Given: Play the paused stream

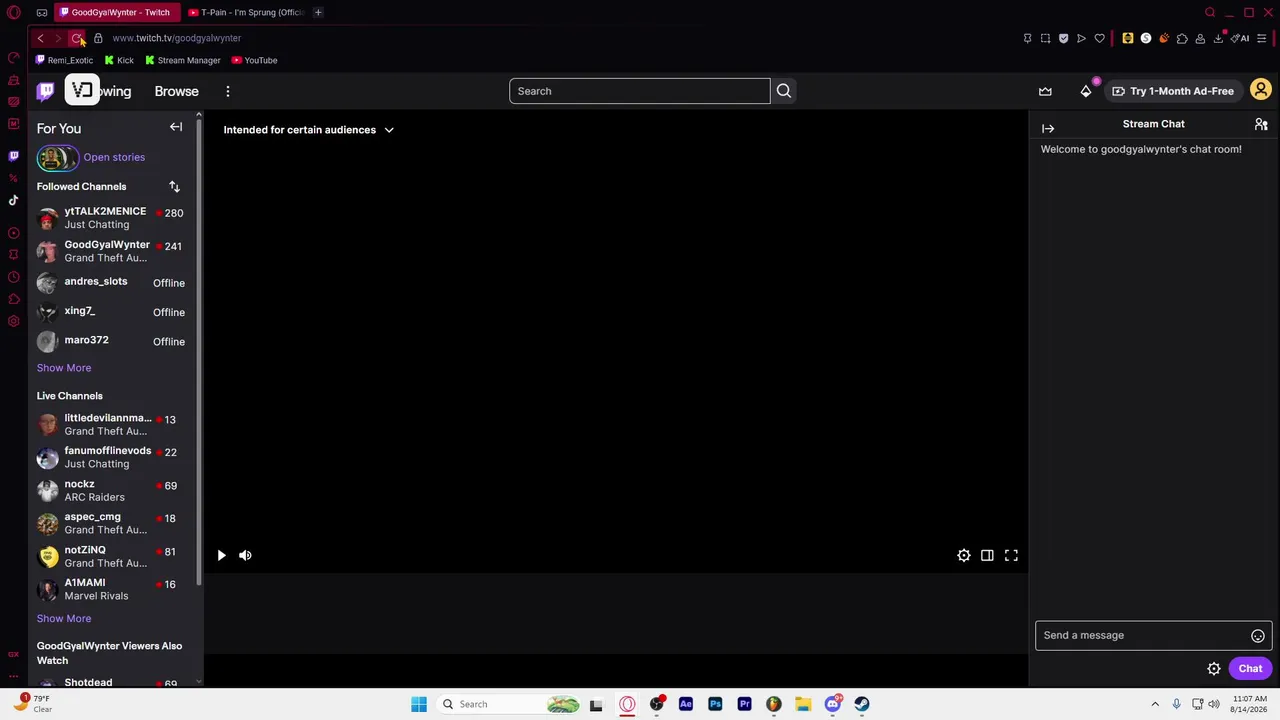Looking at the screenshot, I should (x=221, y=556).
